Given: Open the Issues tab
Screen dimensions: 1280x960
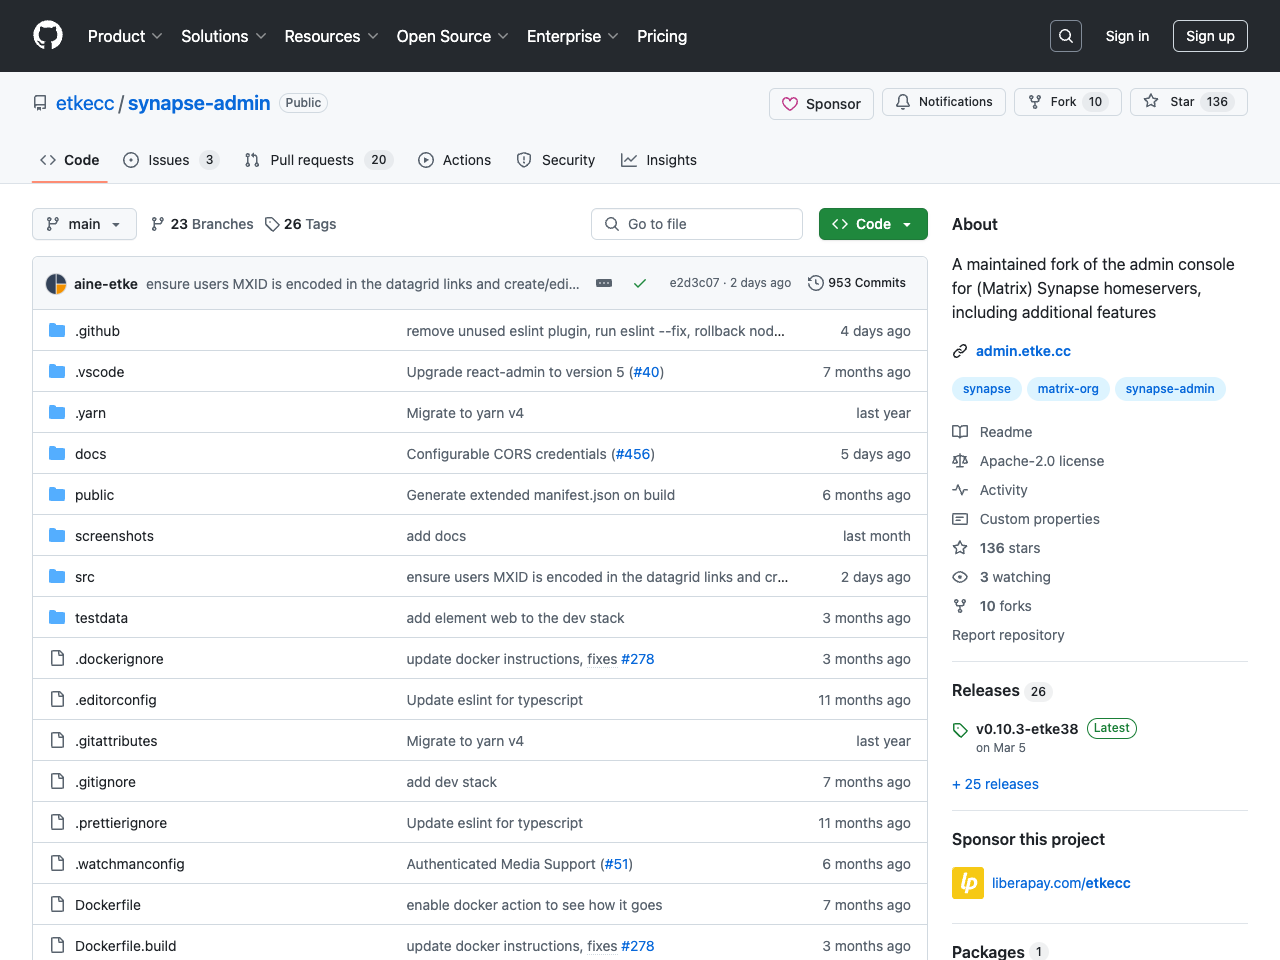Looking at the screenshot, I should tap(171, 160).
